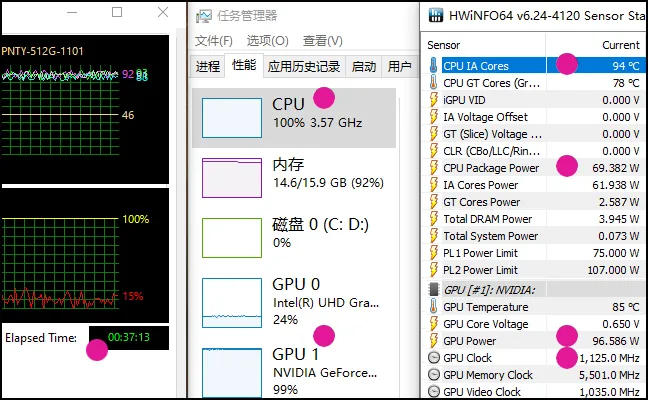Open the 查看(V) menu in Task Manager
The height and width of the screenshot is (400, 648).
click(x=323, y=40)
